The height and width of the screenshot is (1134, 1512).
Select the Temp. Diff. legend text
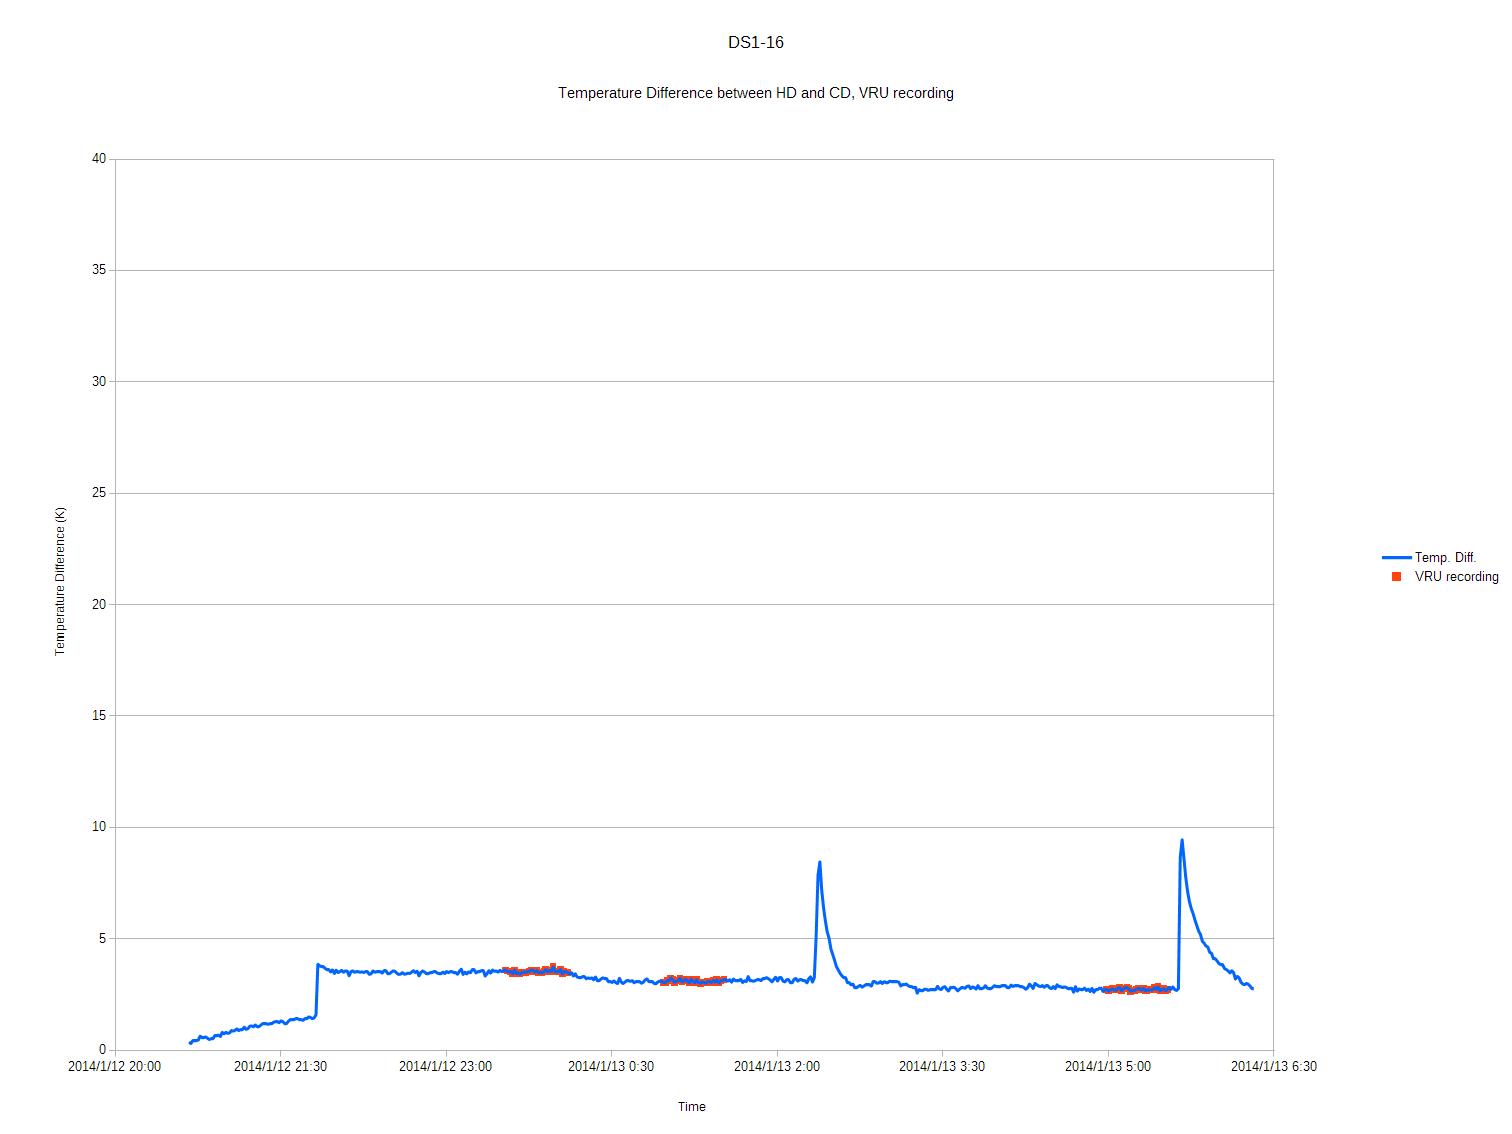(1445, 558)
